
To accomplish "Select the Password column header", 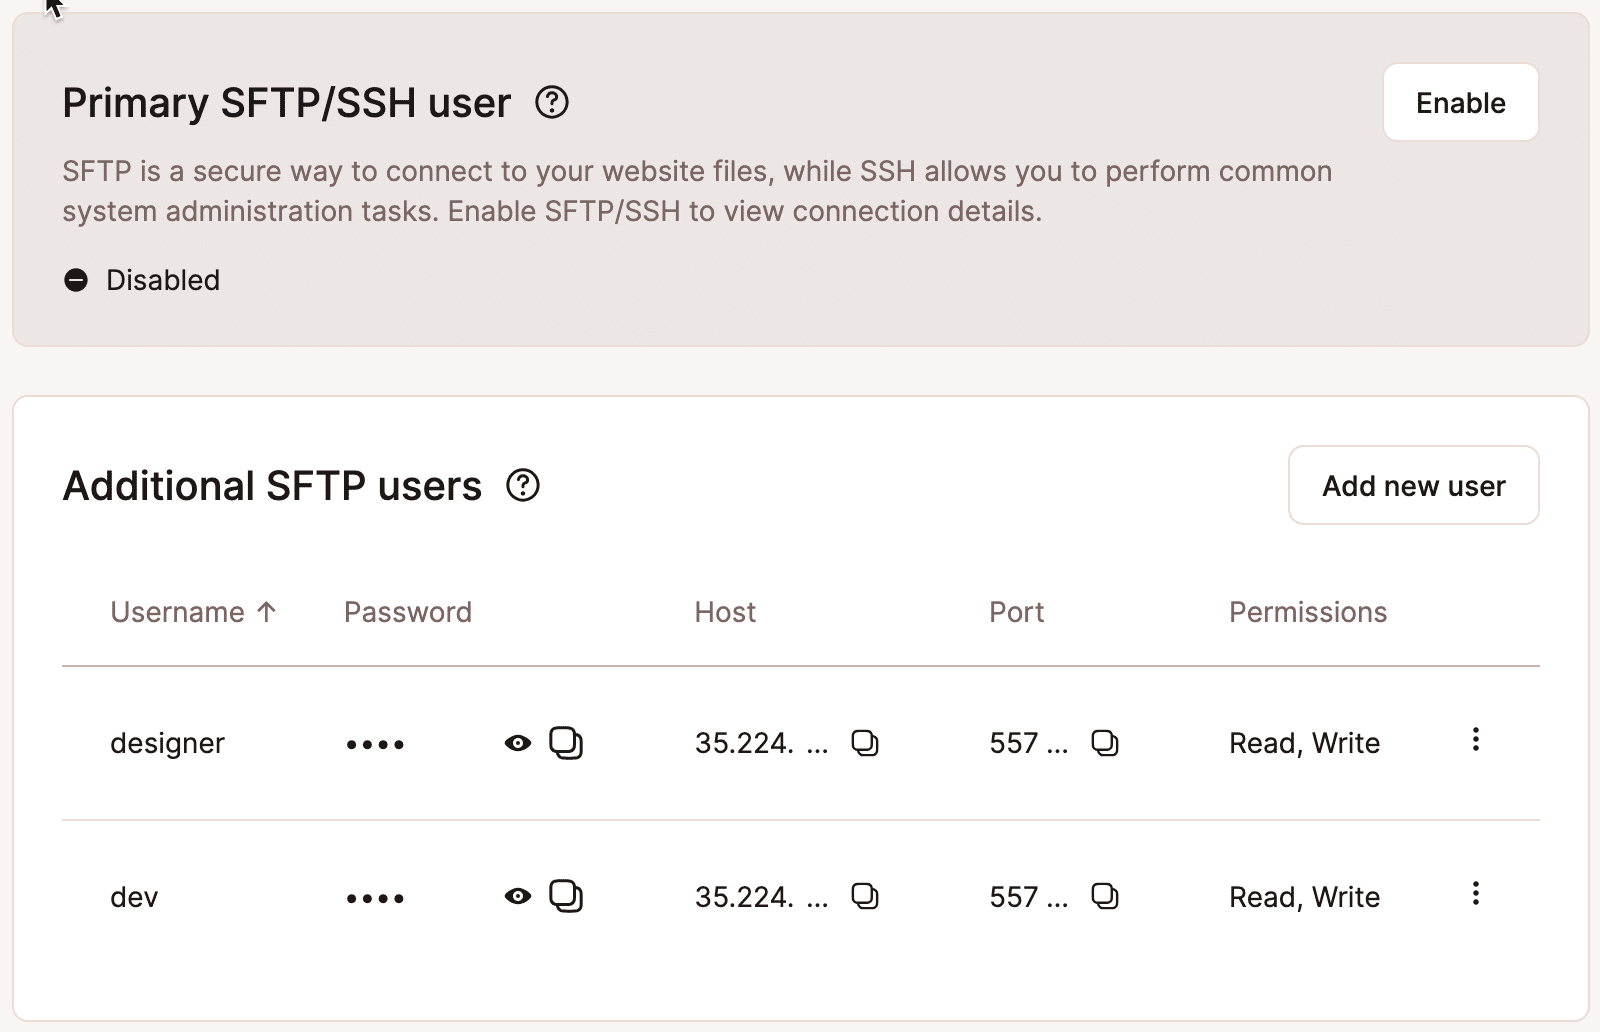I will click(408, 612).
